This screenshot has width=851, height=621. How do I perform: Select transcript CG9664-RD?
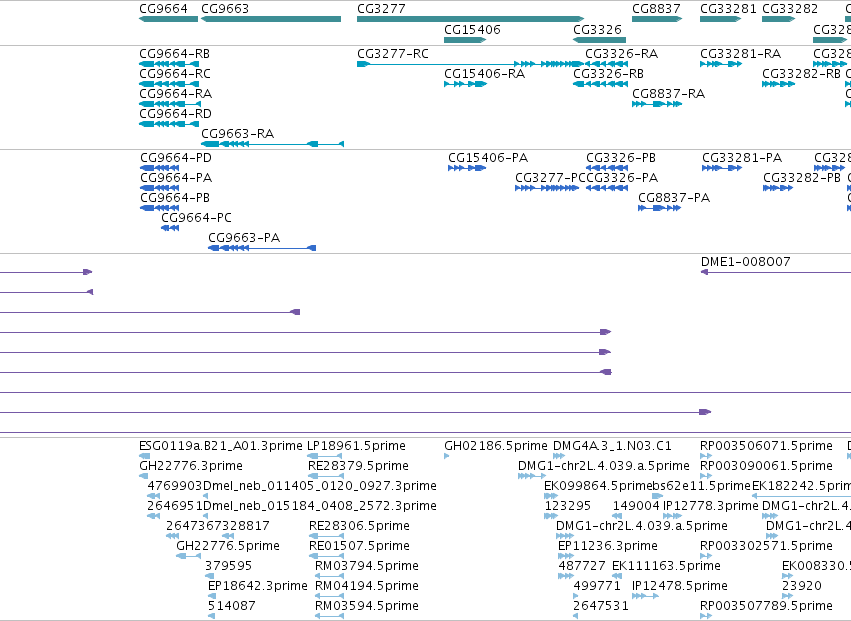pos(175,114)
